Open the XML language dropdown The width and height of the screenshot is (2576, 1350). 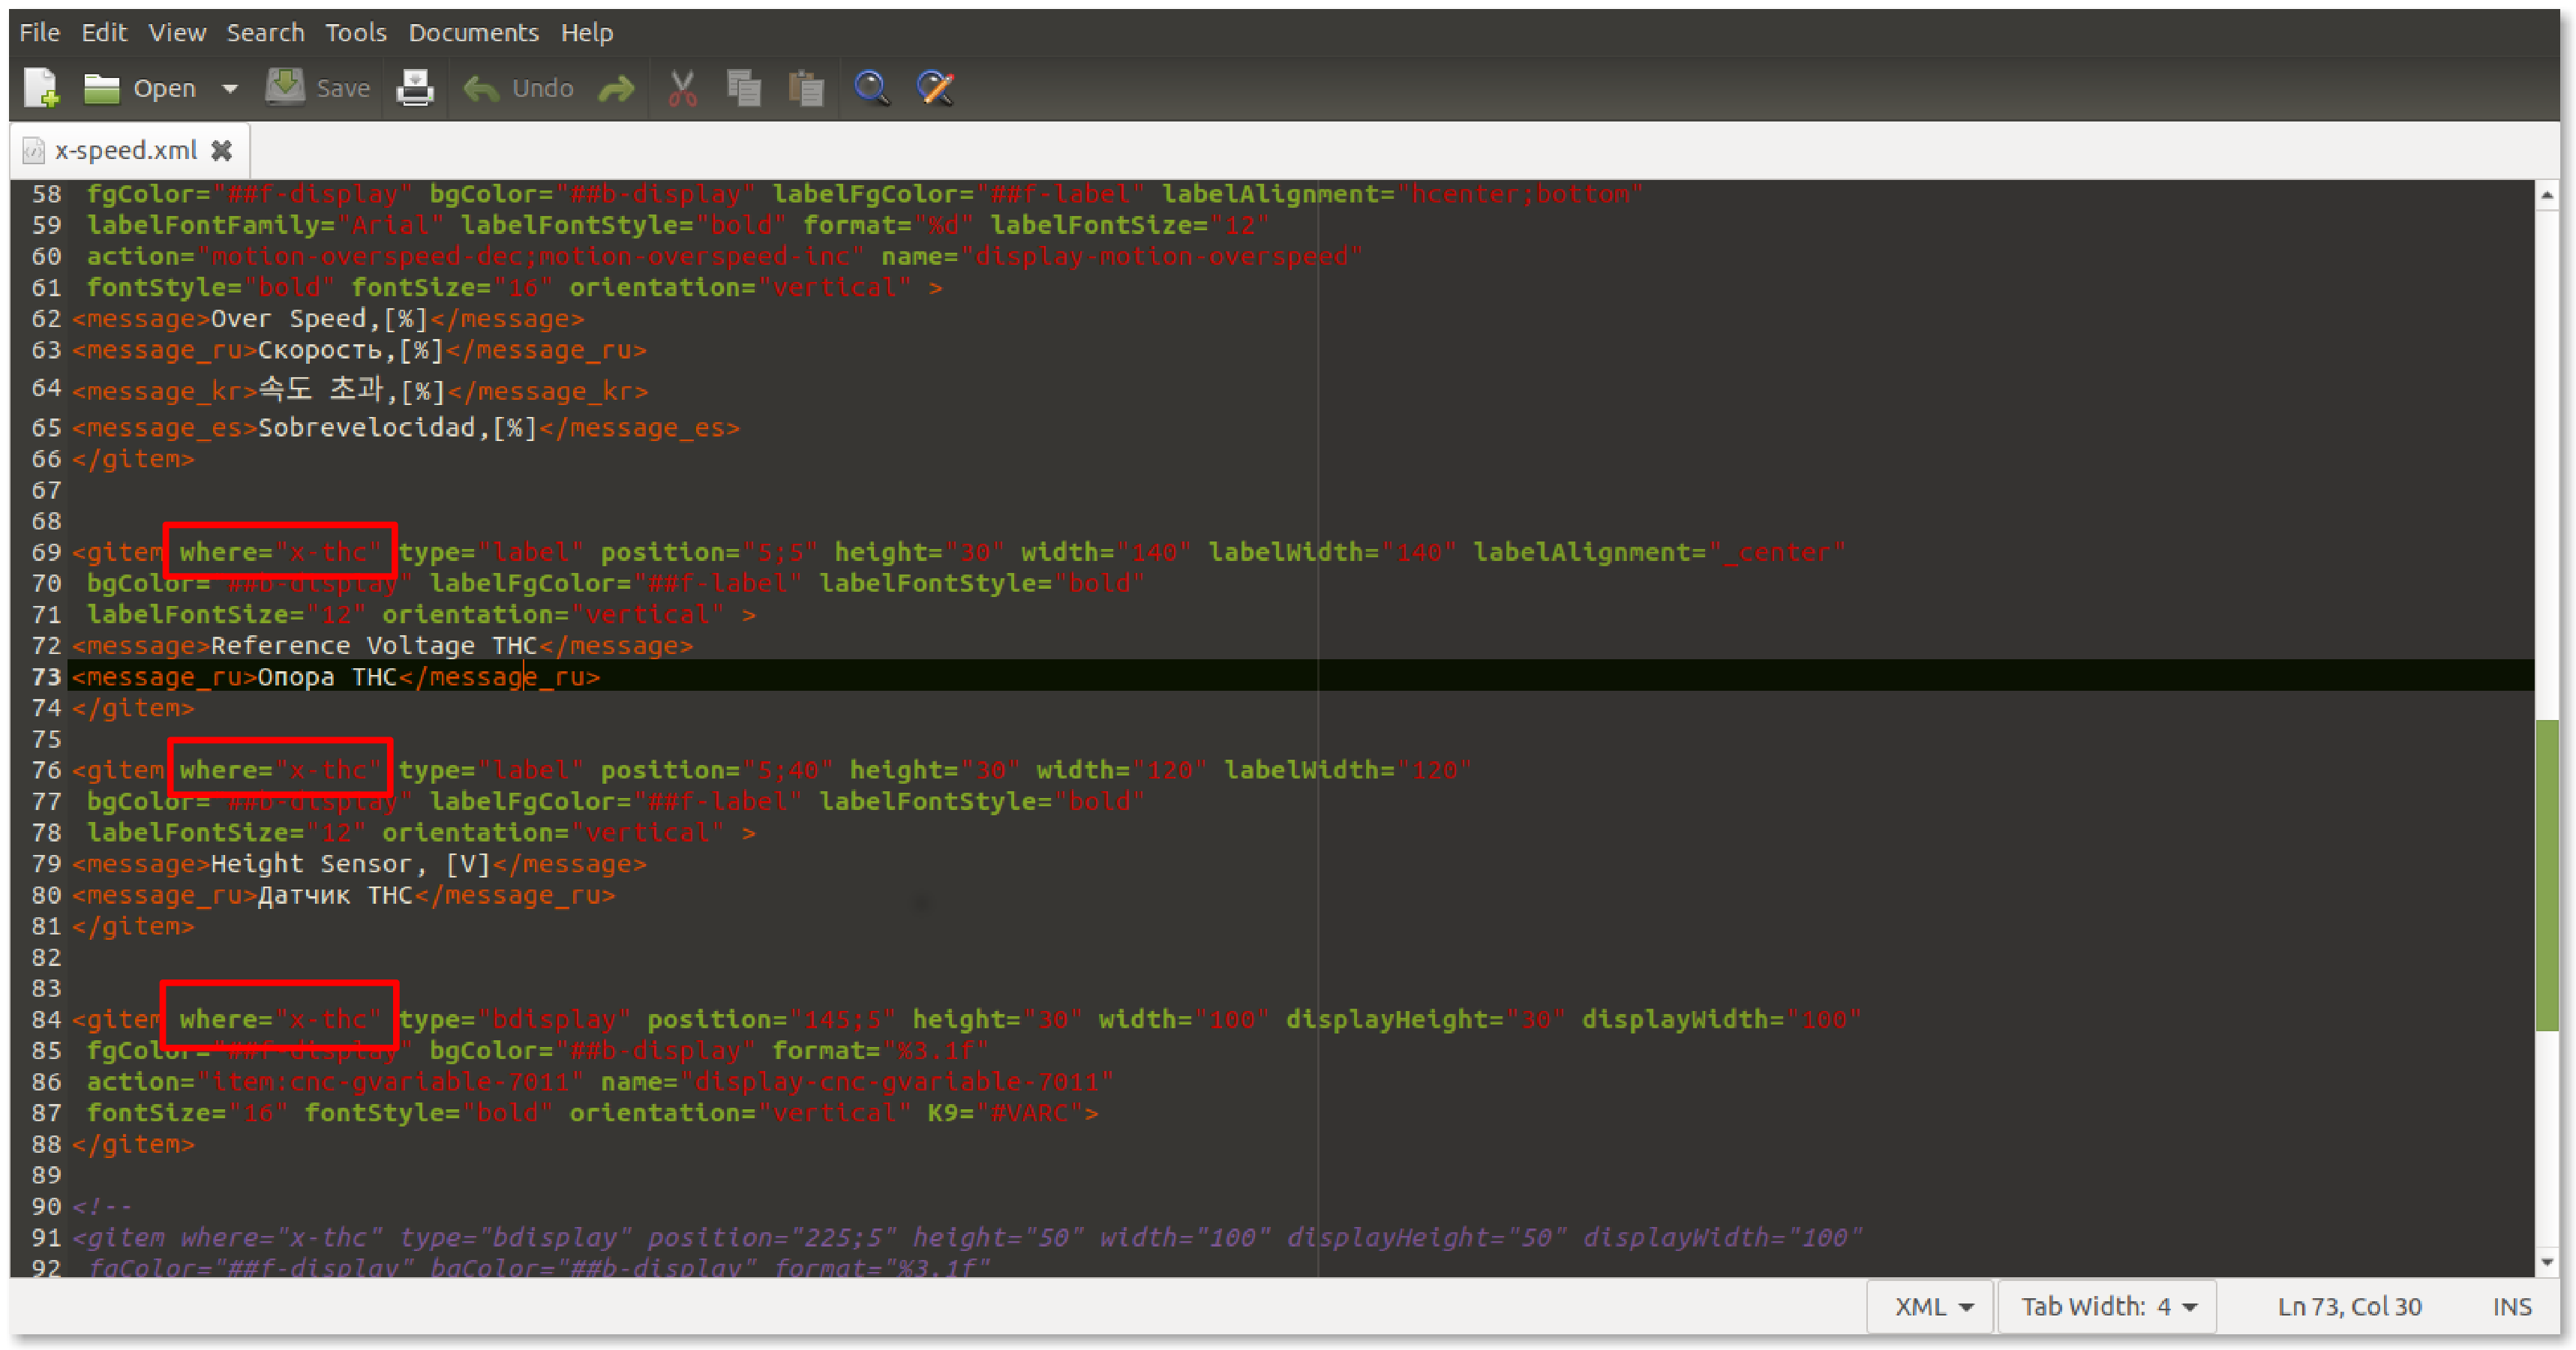1932,1306
